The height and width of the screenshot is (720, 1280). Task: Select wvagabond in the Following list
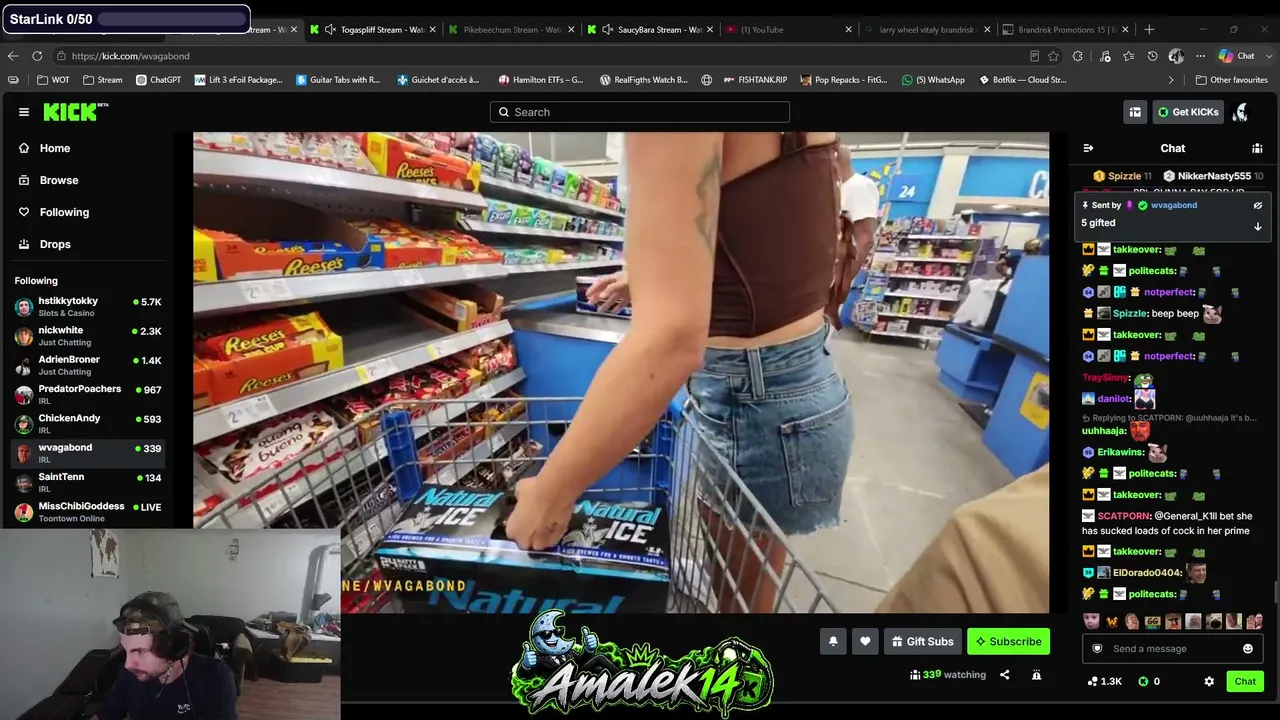pyautogui.click(x=88, y=453)
